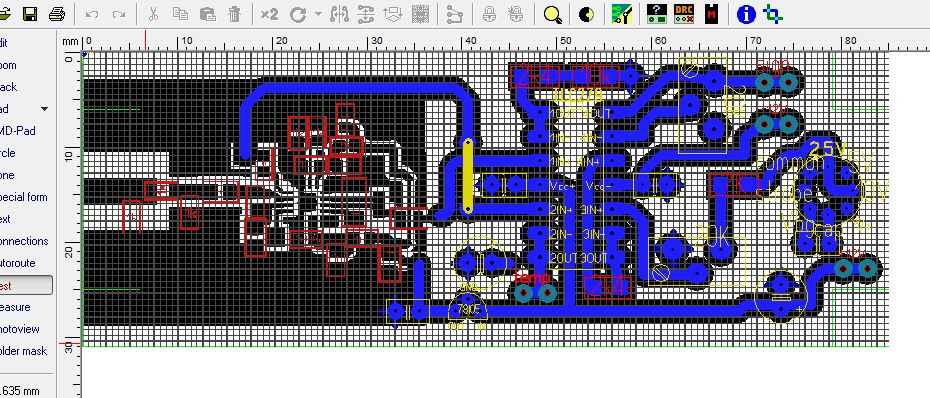Click the Save floppy disk icon
This screenshot has height=398, width=930.
pyautogui.click(x=30, y=14)
